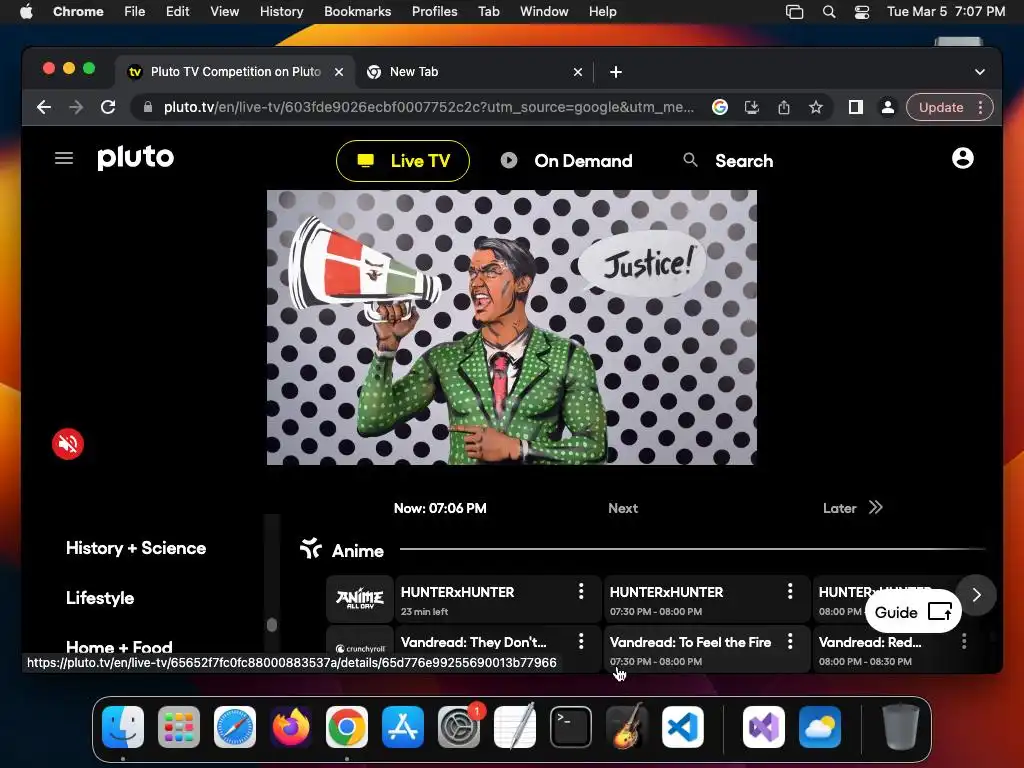Launch Firefox from the Dock
Viewport: 1024px width, 768px height.
[291, 727]
